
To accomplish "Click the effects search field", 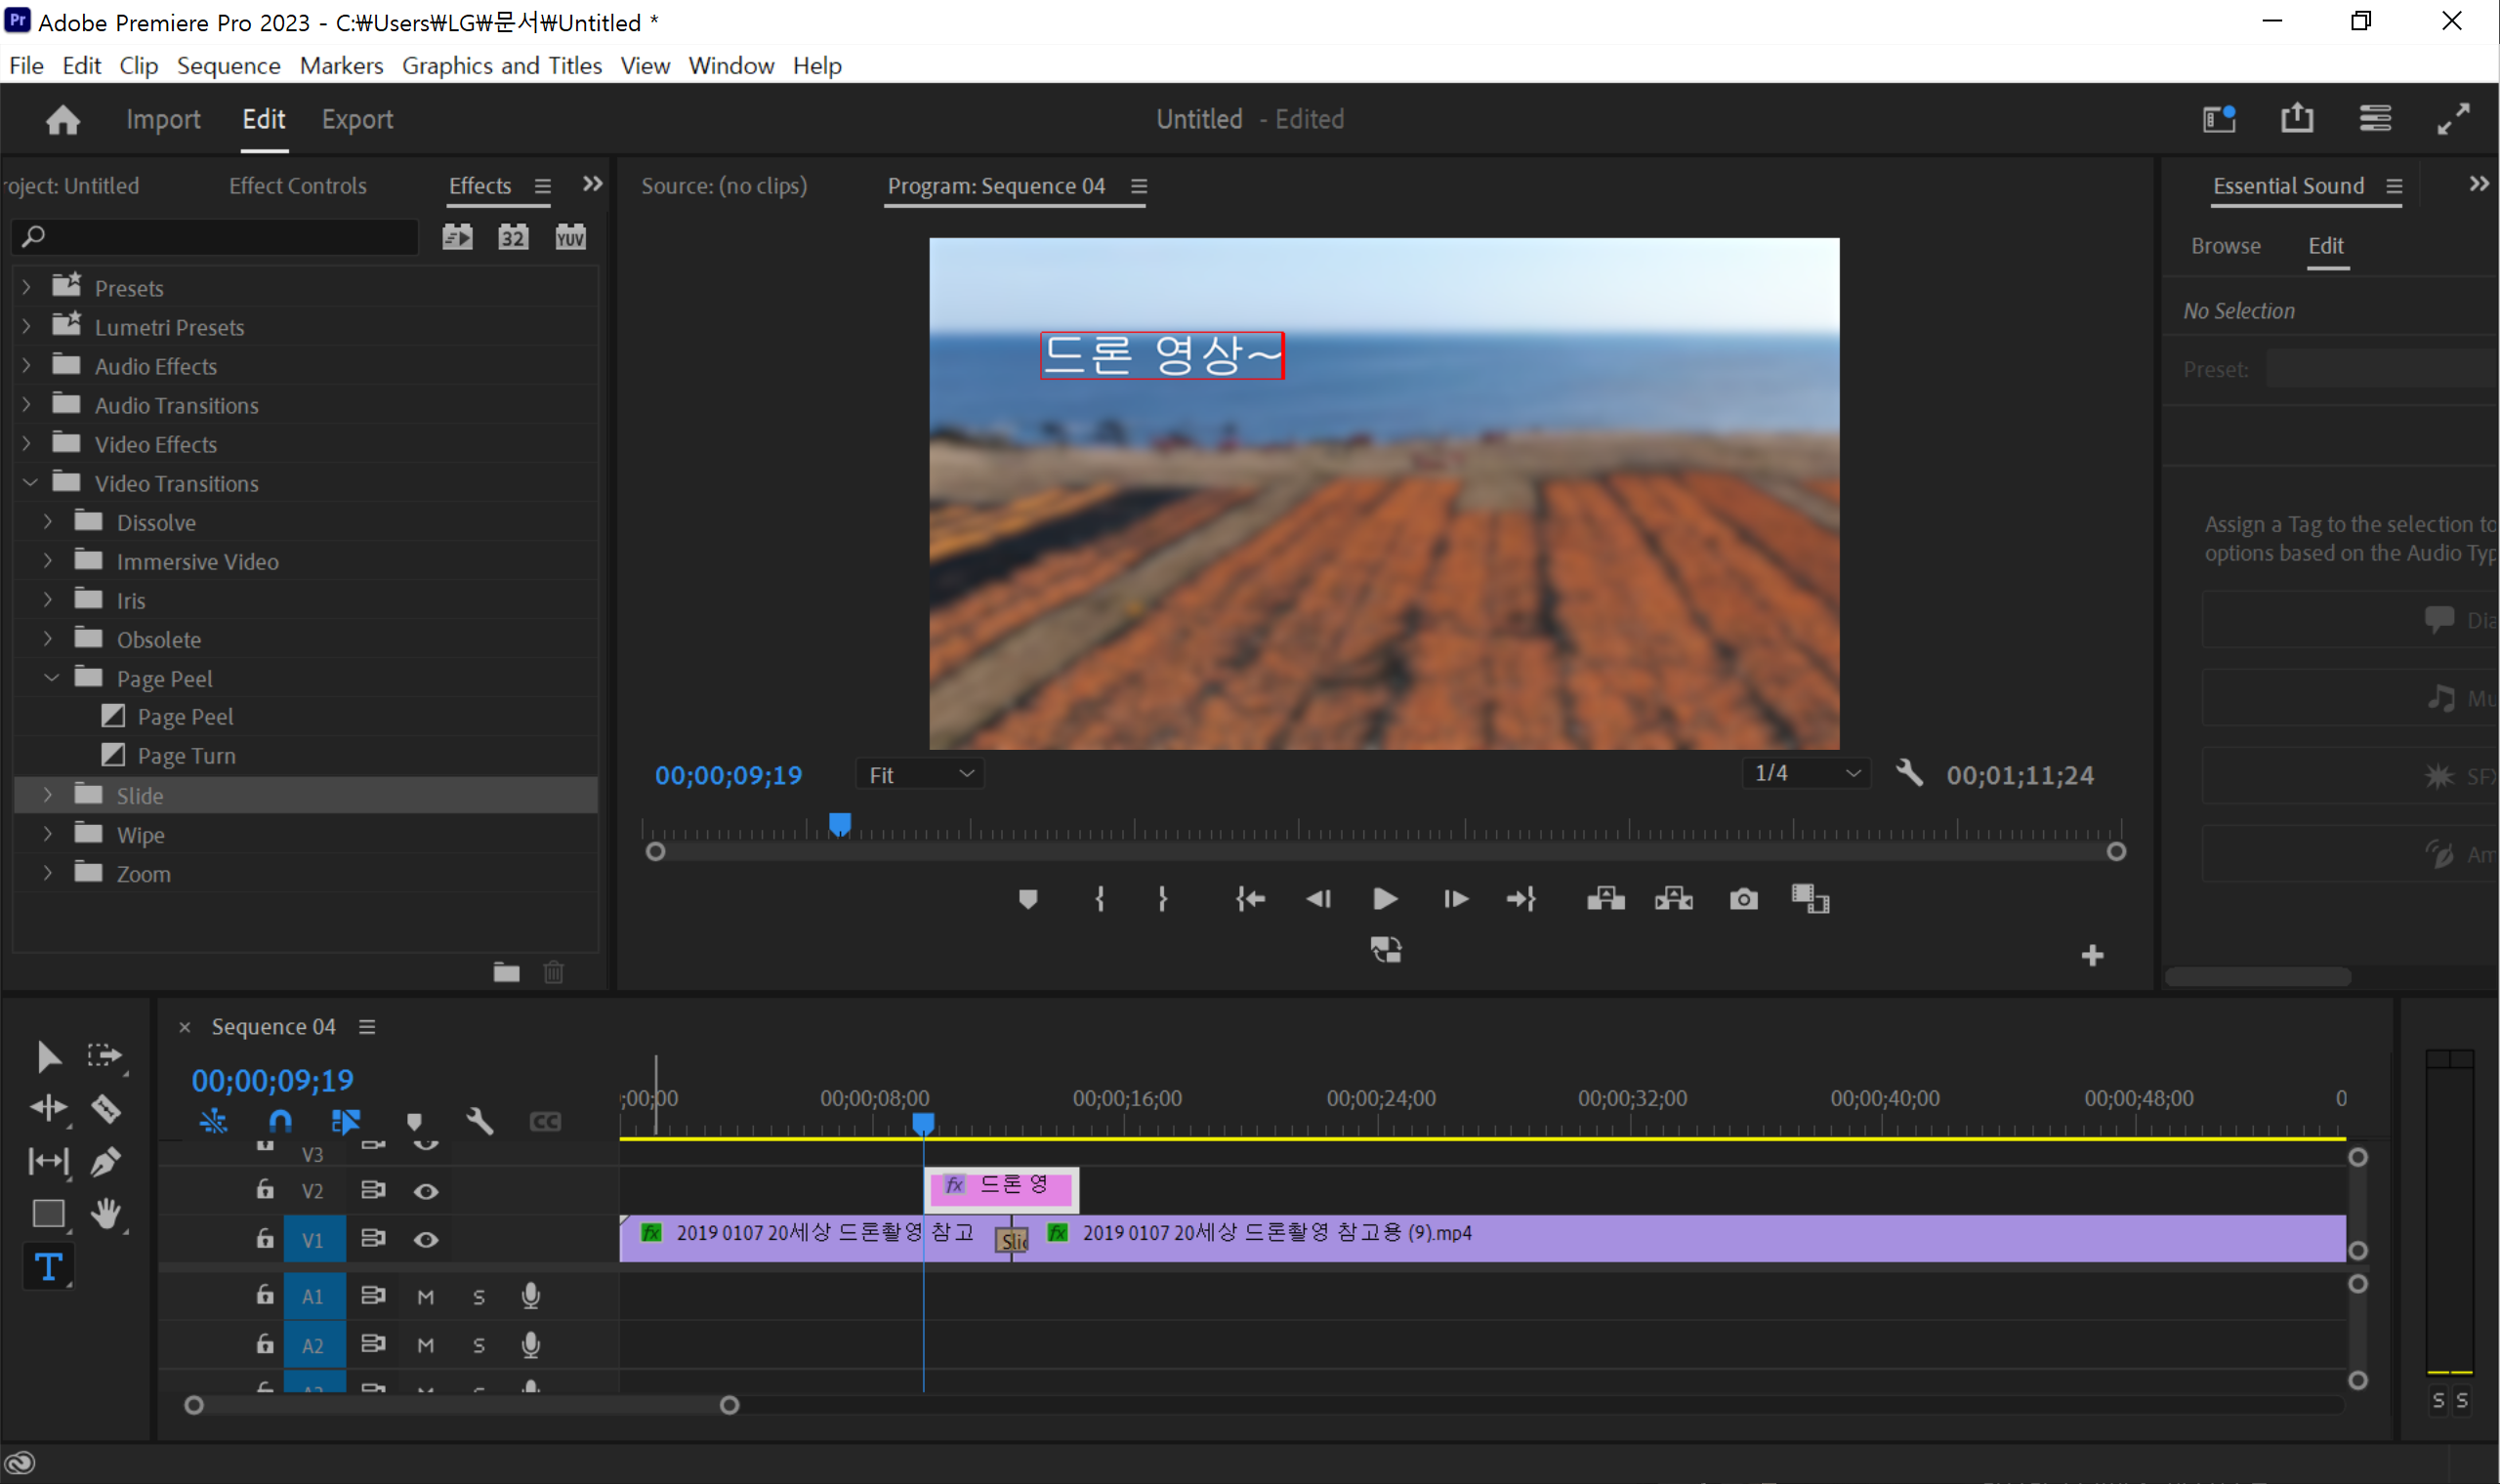I will [215, 237].
